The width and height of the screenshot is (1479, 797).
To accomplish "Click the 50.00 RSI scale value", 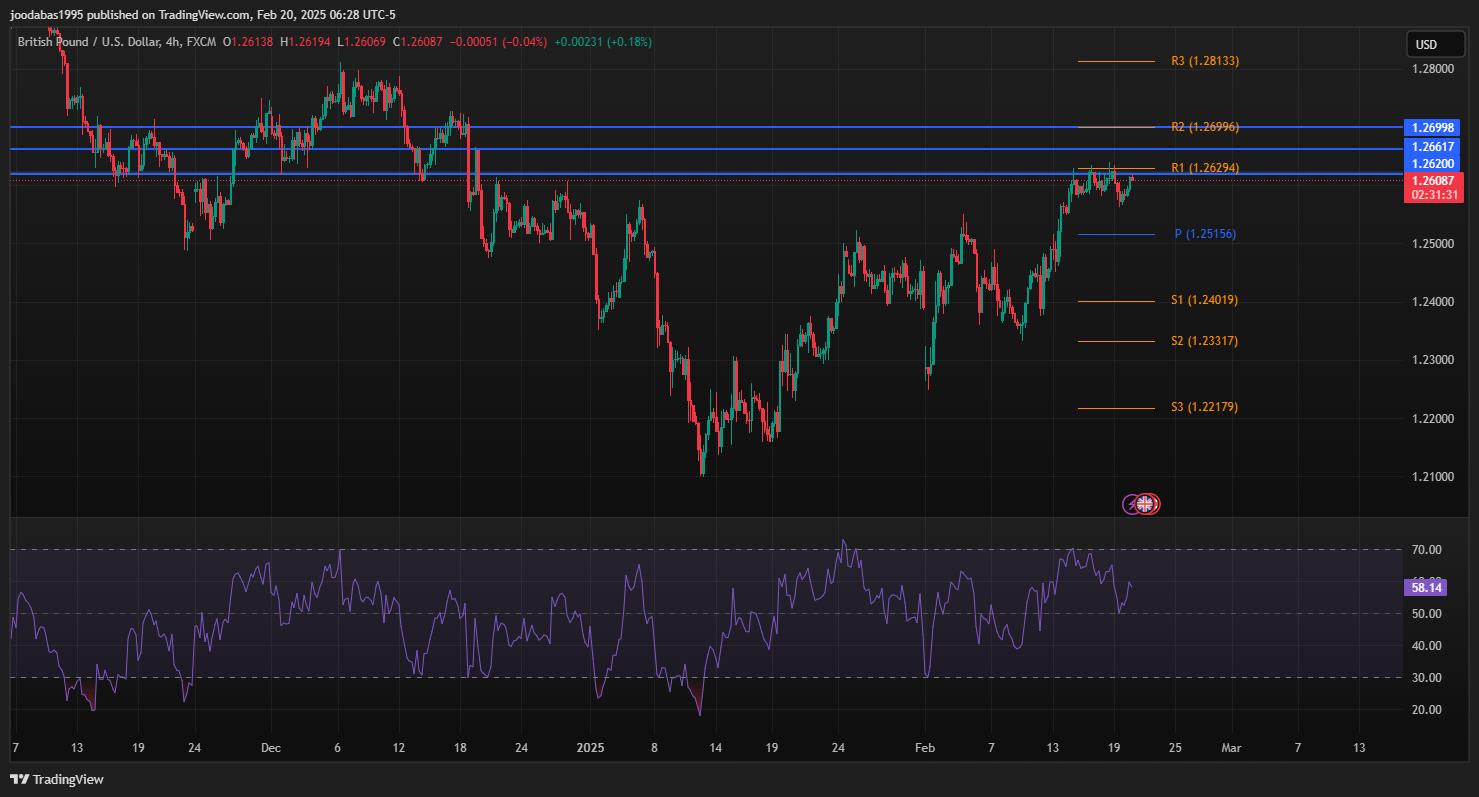I will click(1426, 614).
